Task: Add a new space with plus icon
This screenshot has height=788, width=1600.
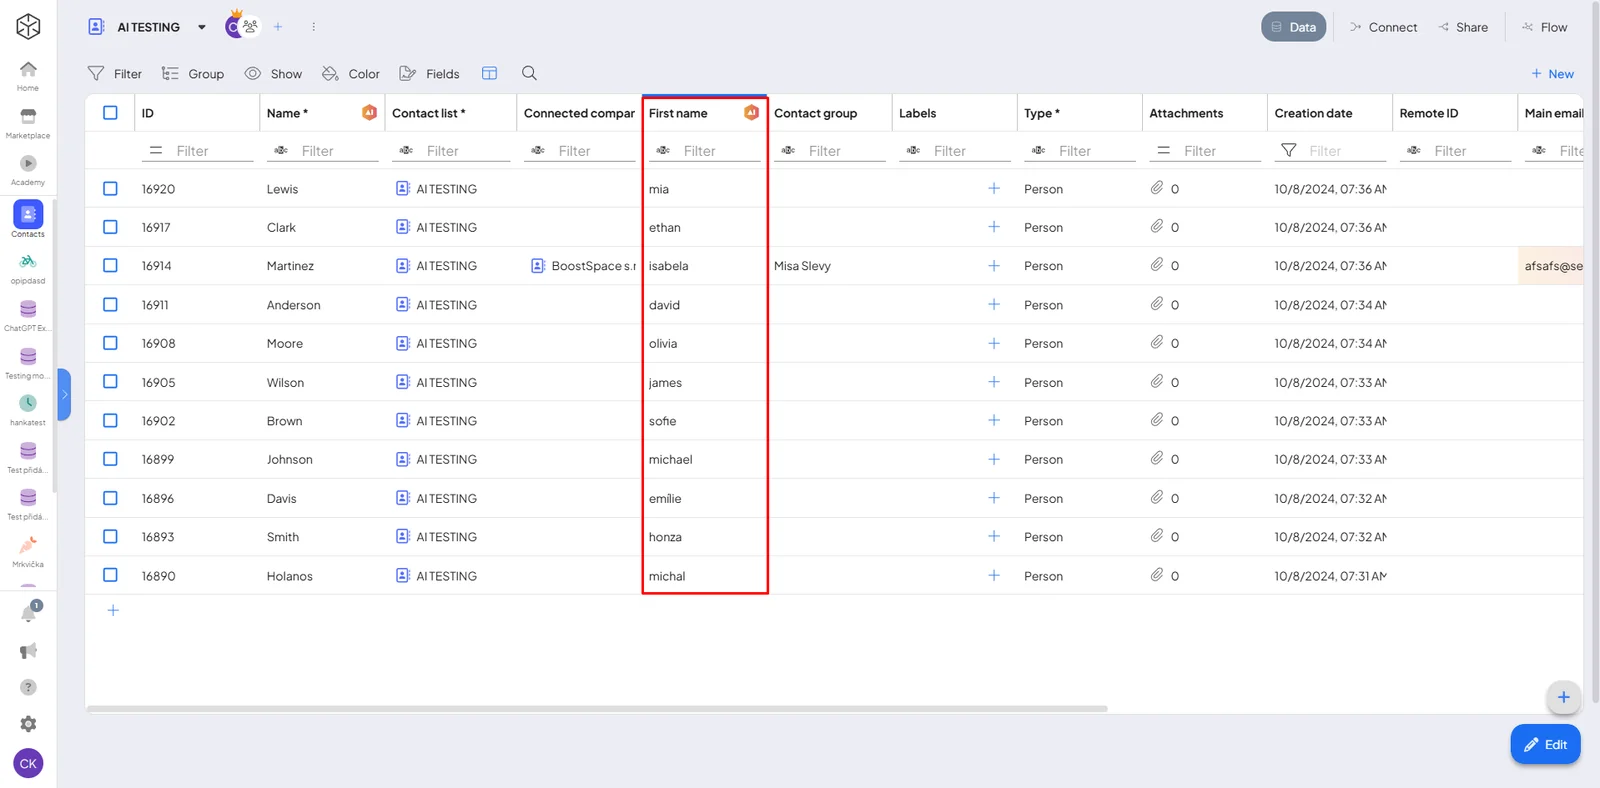Action: pos(278,27)
